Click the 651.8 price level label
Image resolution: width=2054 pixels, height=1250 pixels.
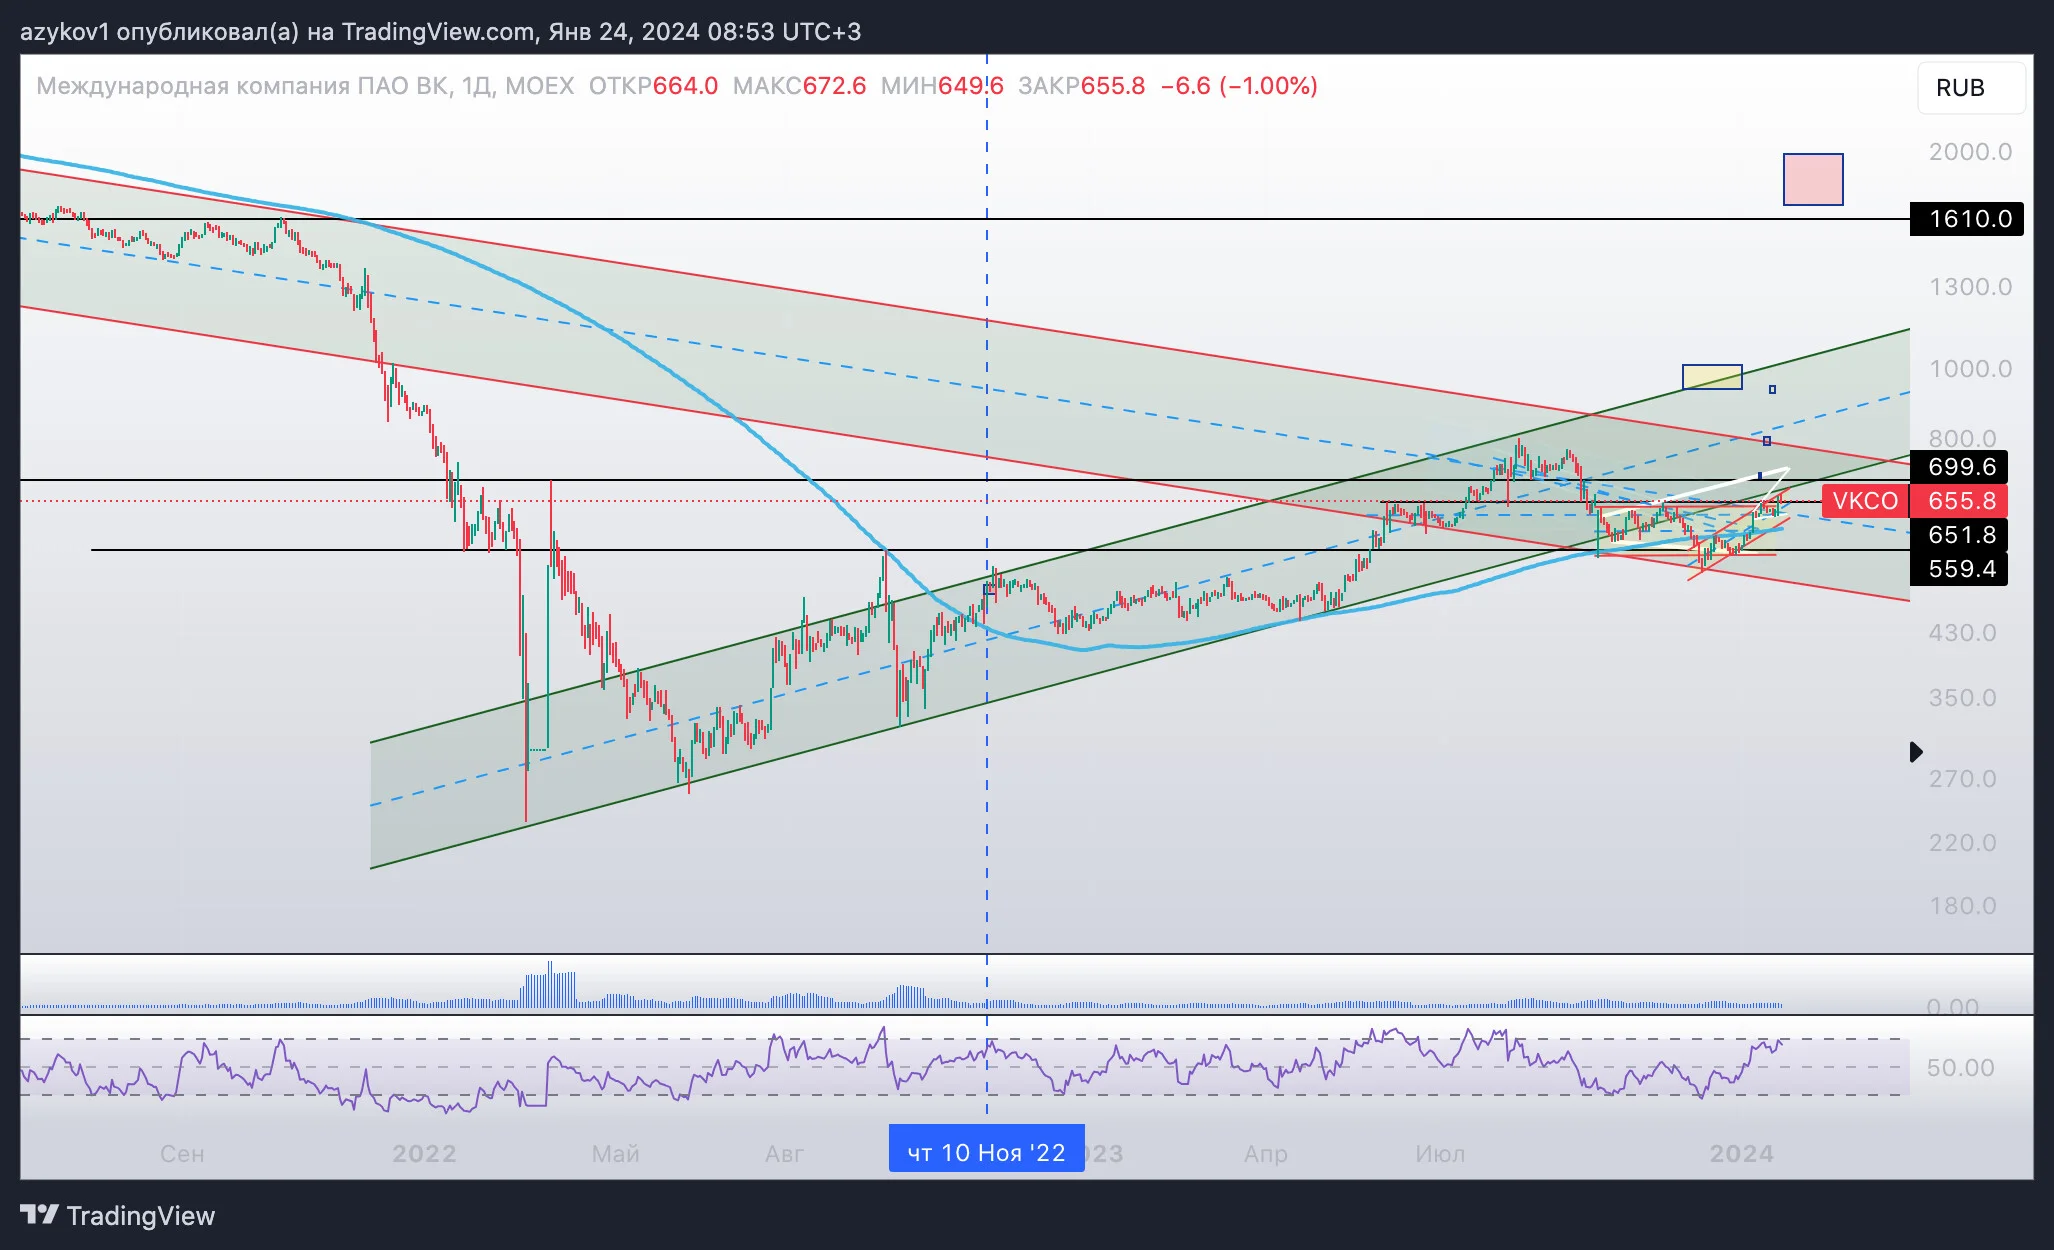click(1958, 535)
